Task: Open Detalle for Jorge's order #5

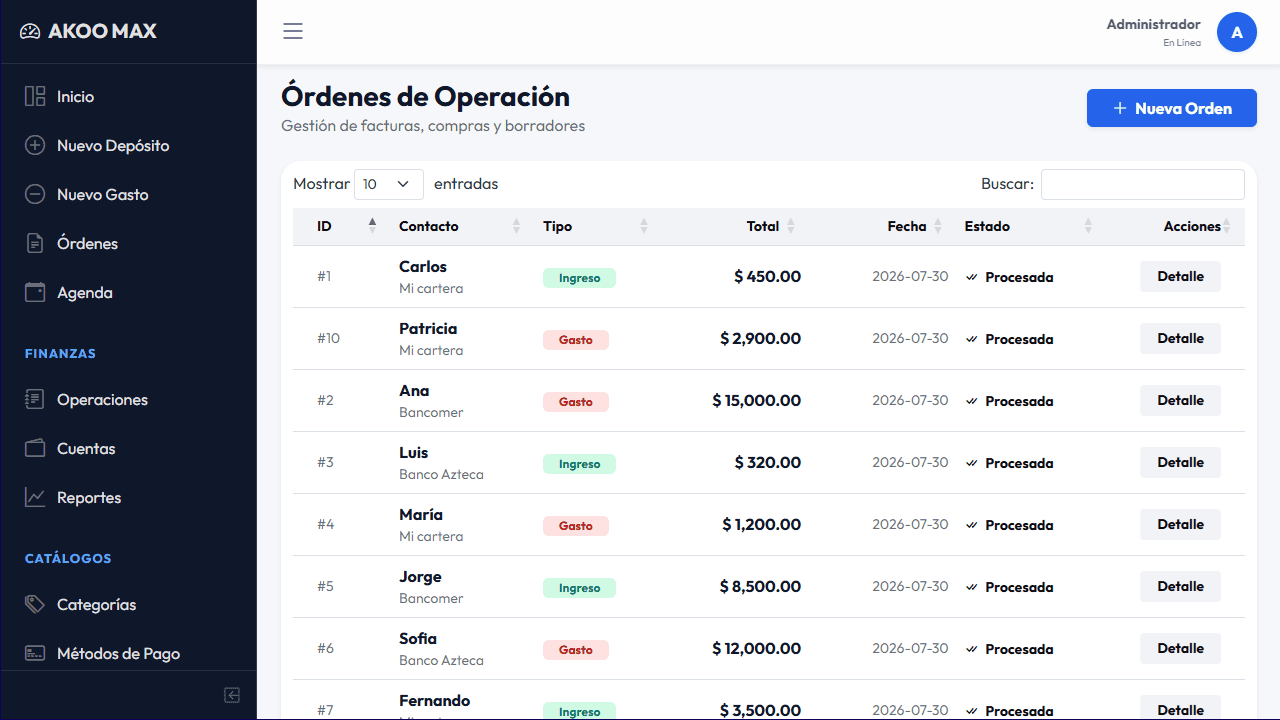Action: coord(1180,586)
